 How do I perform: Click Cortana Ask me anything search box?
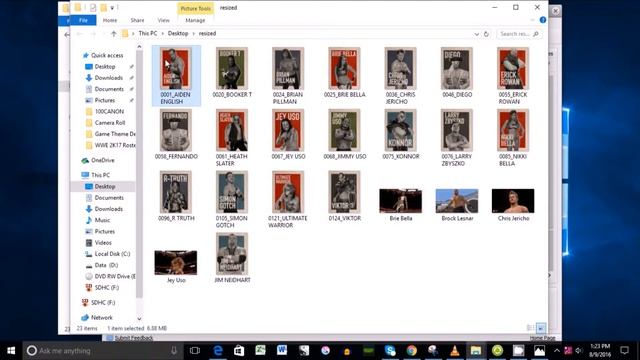pos(102,350)
